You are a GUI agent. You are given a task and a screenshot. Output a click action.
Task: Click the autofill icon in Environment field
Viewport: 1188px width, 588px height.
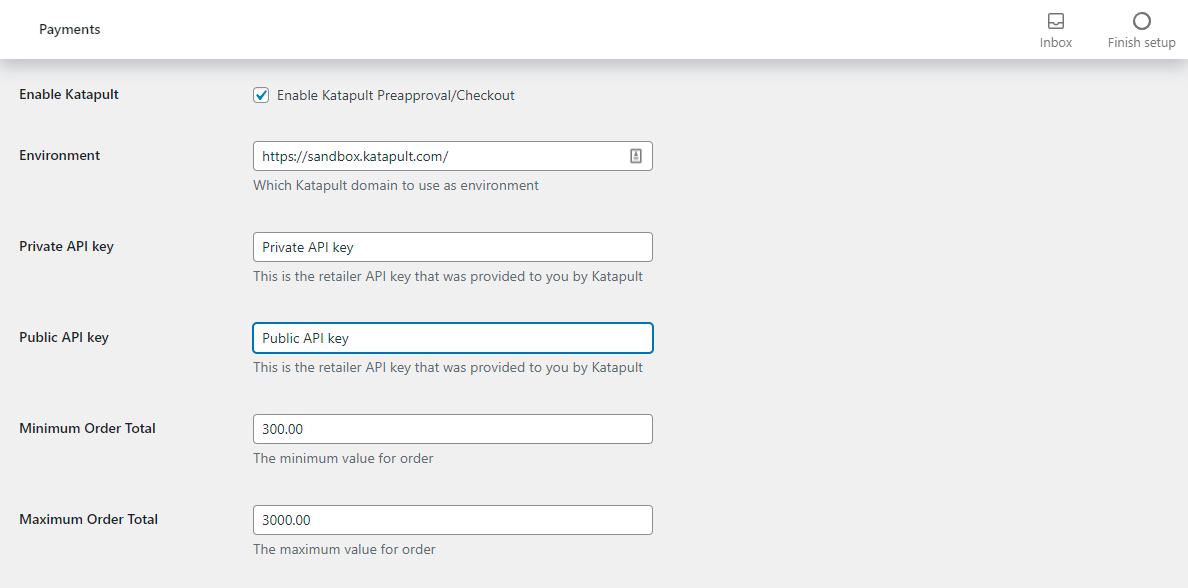636,156
